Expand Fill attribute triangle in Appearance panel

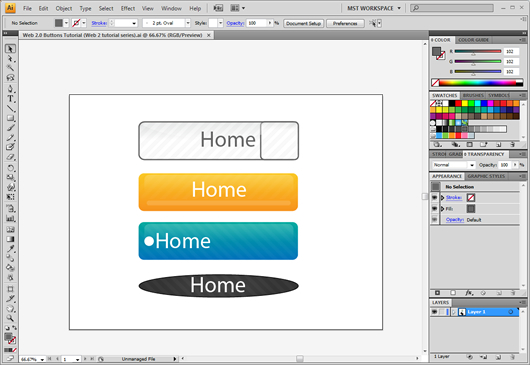coord(442,209)
